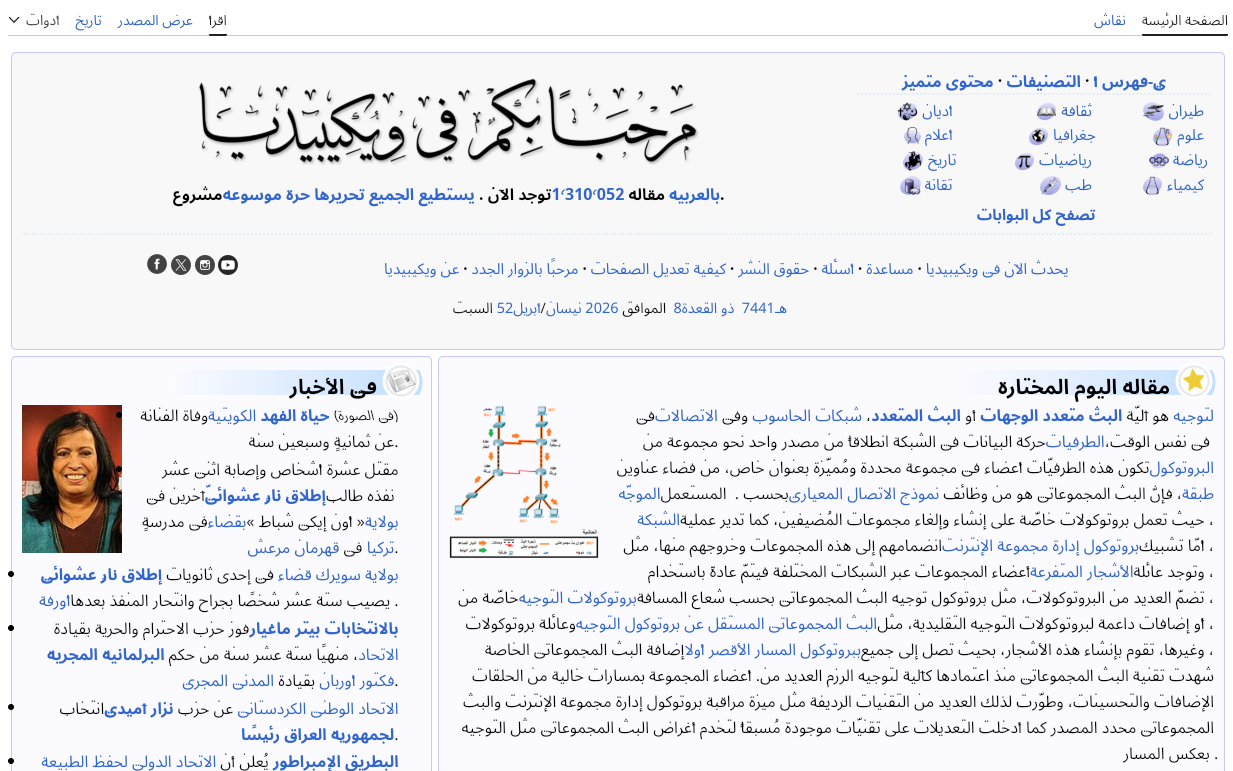Open the تاريخ page history tab
Screen dimensions: 1233x771
click(x=88, y=20)
